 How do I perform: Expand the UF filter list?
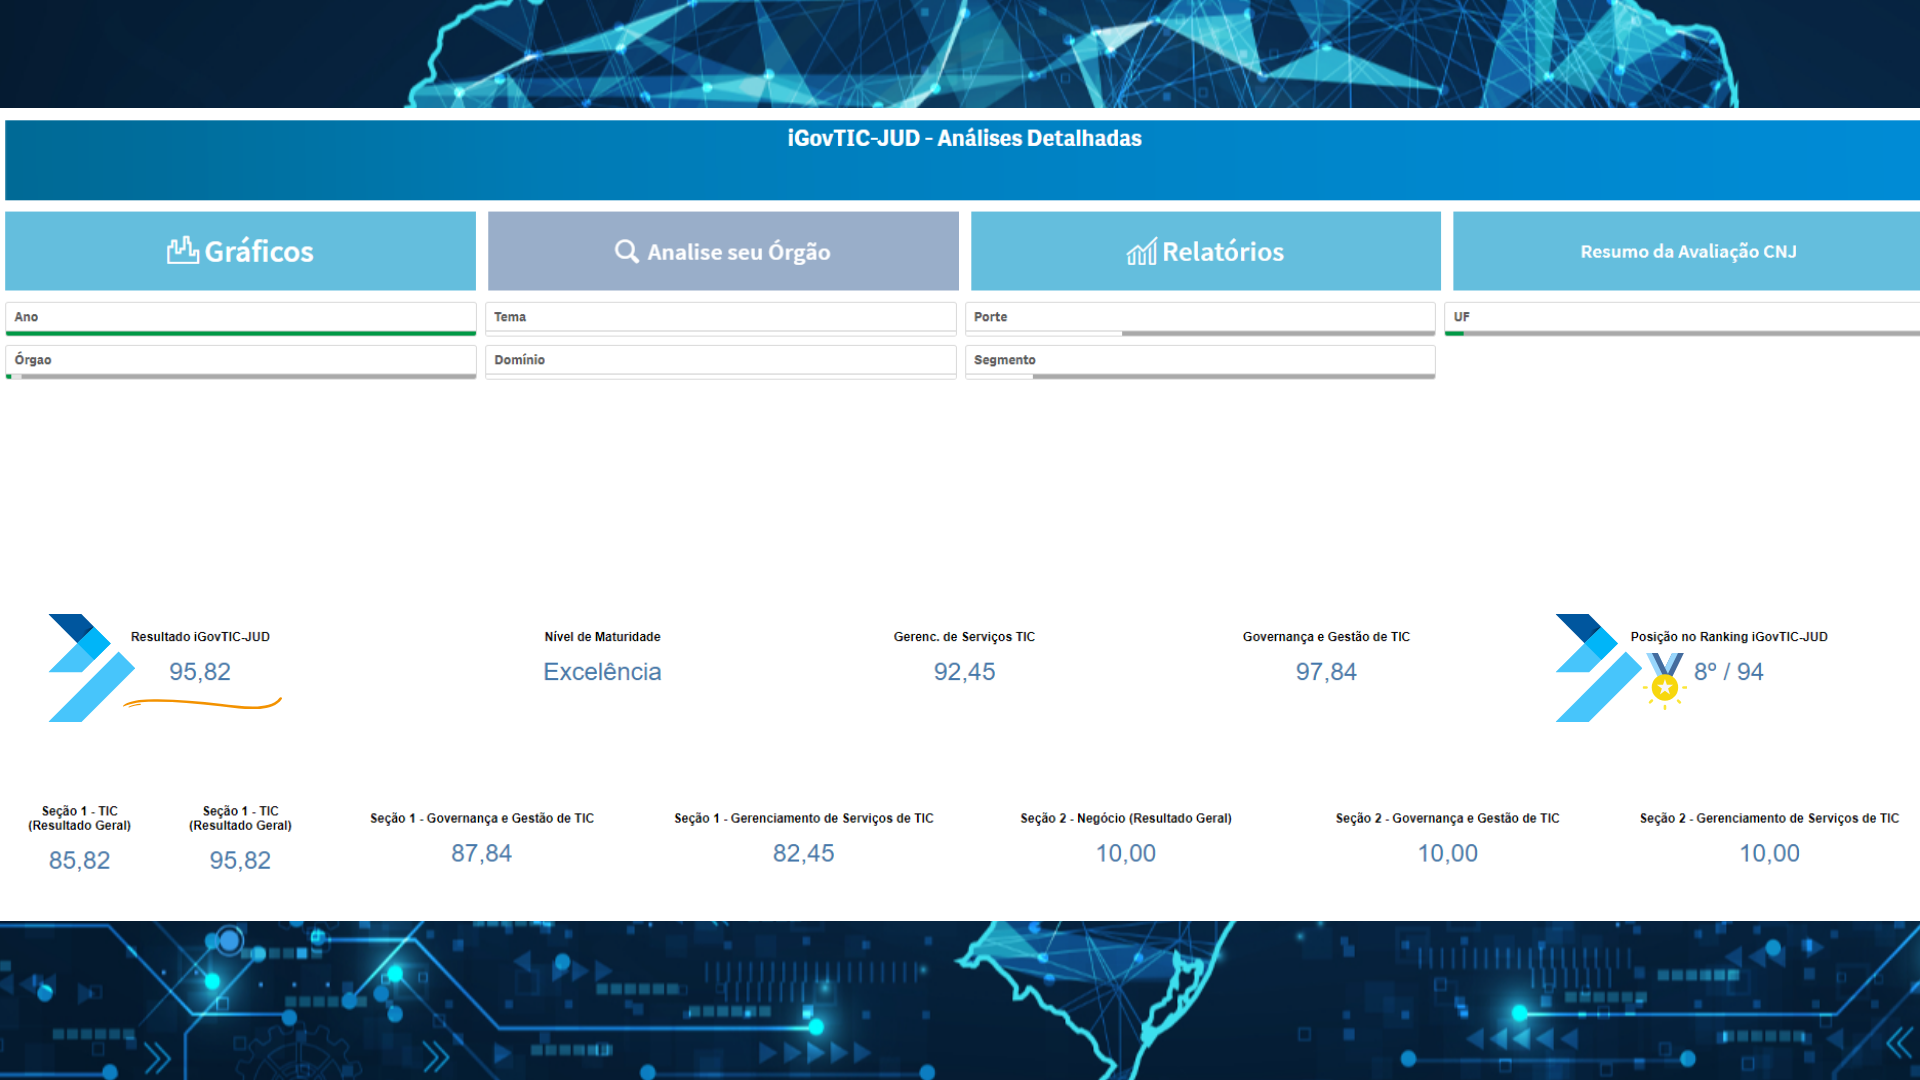click(1682, 317)
